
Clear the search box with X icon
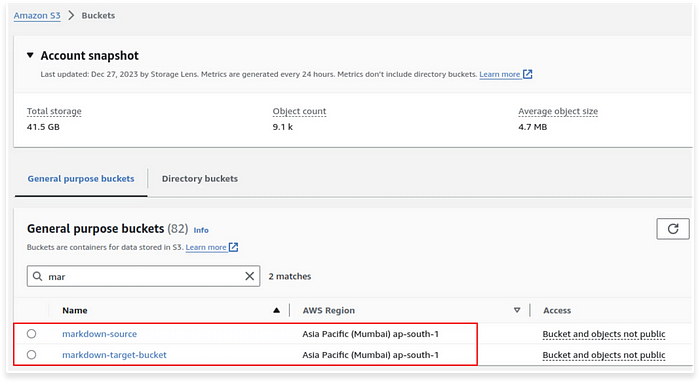tap(250, 276)
